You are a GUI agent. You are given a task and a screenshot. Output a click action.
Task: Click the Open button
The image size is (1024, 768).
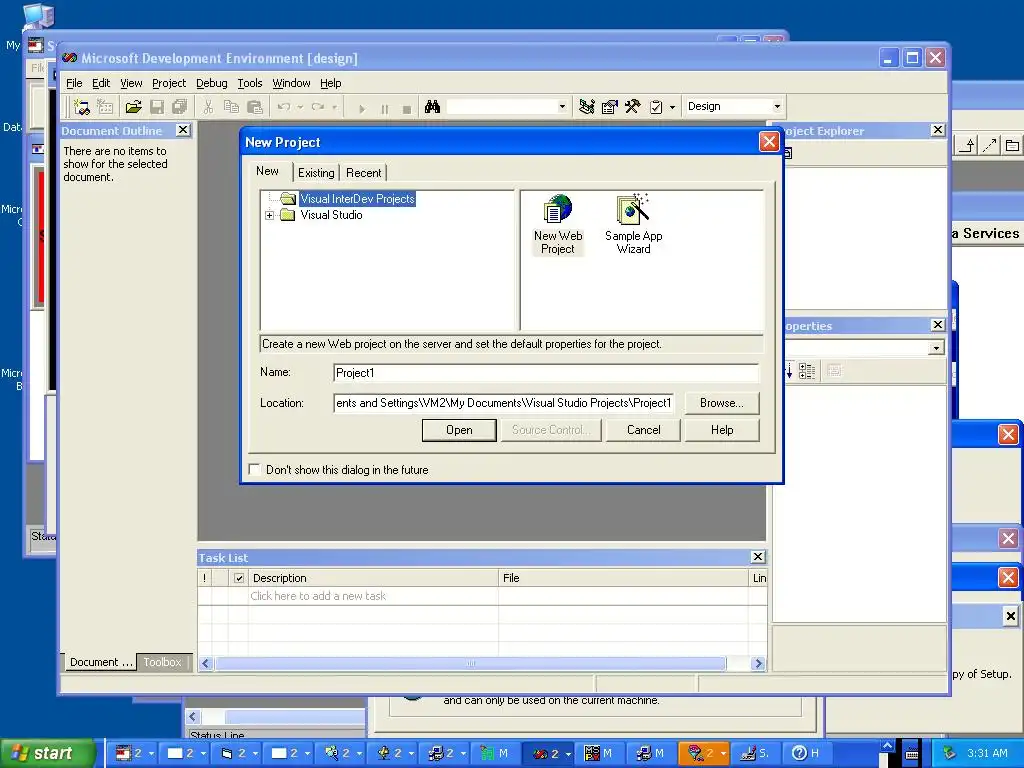(x=459, y=430)
